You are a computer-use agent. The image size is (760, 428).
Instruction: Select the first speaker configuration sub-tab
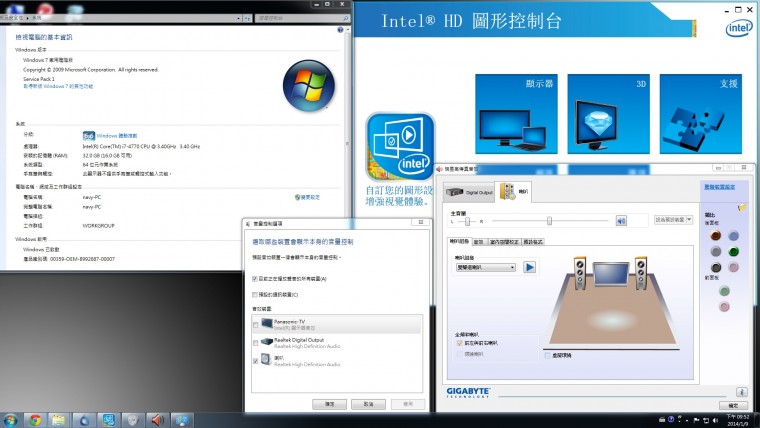(459, 241)
